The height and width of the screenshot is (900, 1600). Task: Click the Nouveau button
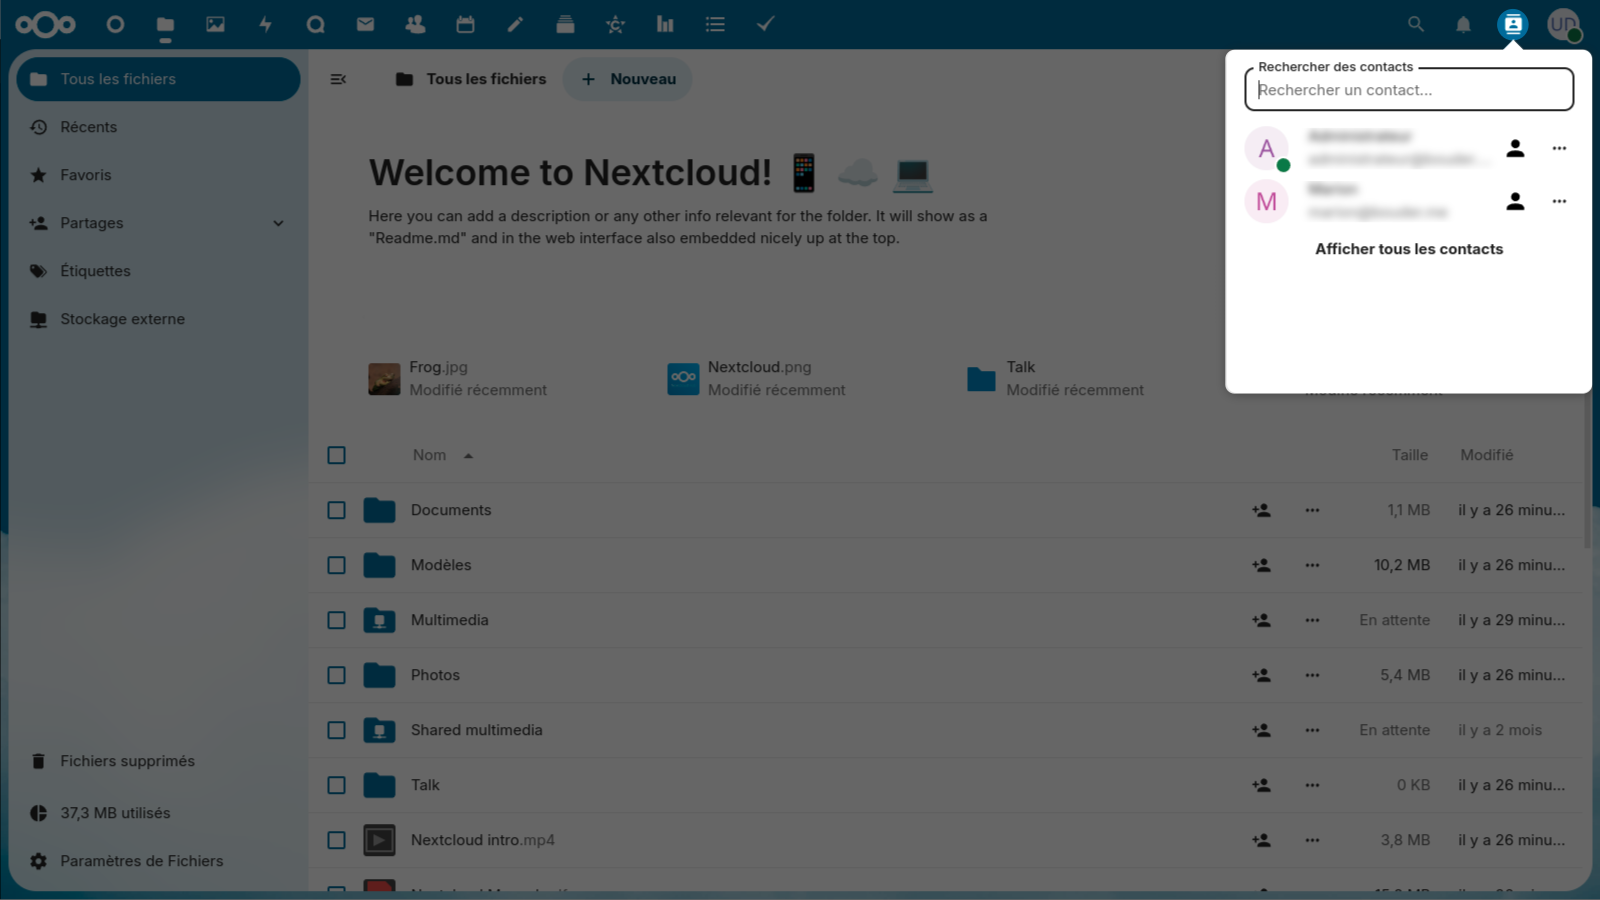[x=629, y=79]
